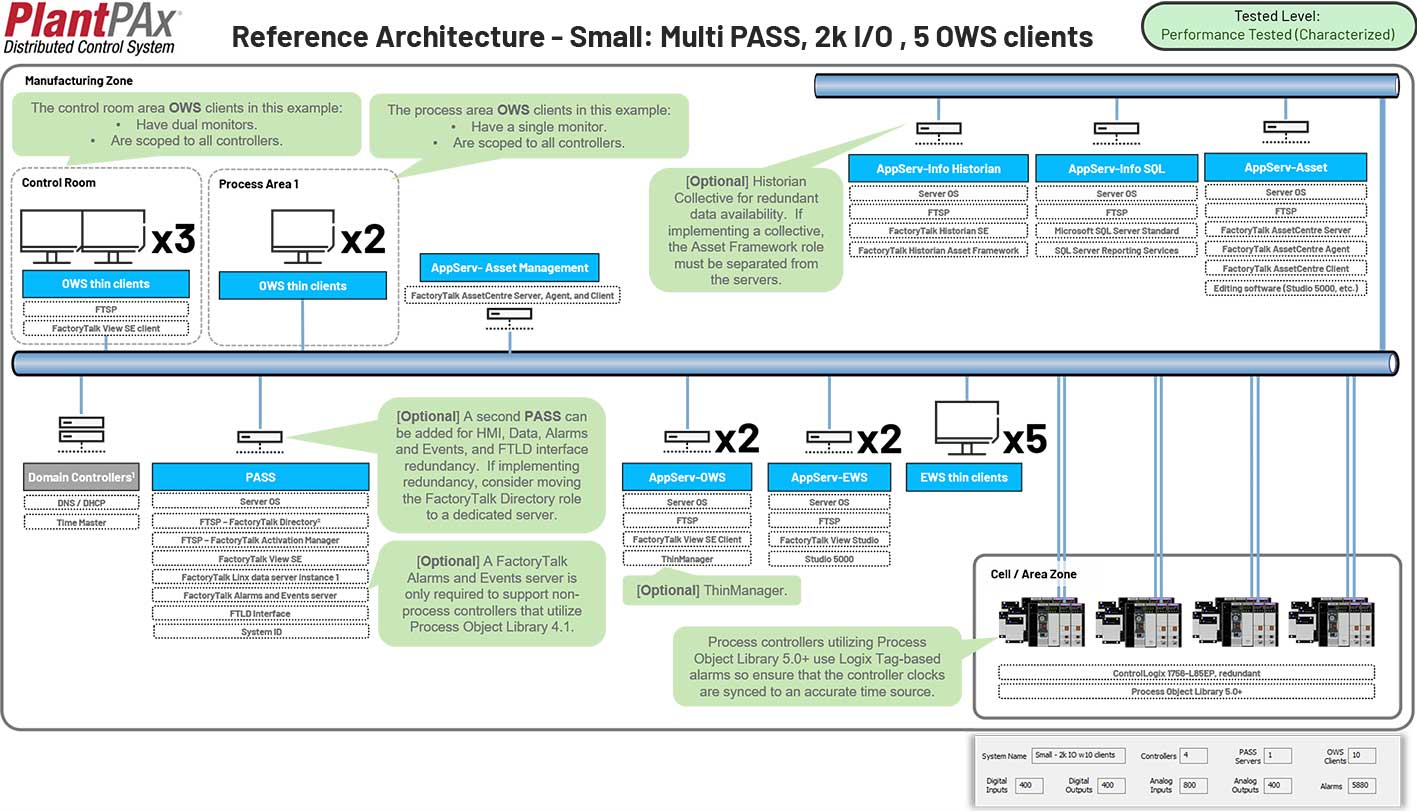Click the FactoryTalk Historian Asset Framework row
The height and width of the screenshot is (811, 1417).
tap(938, 250)
